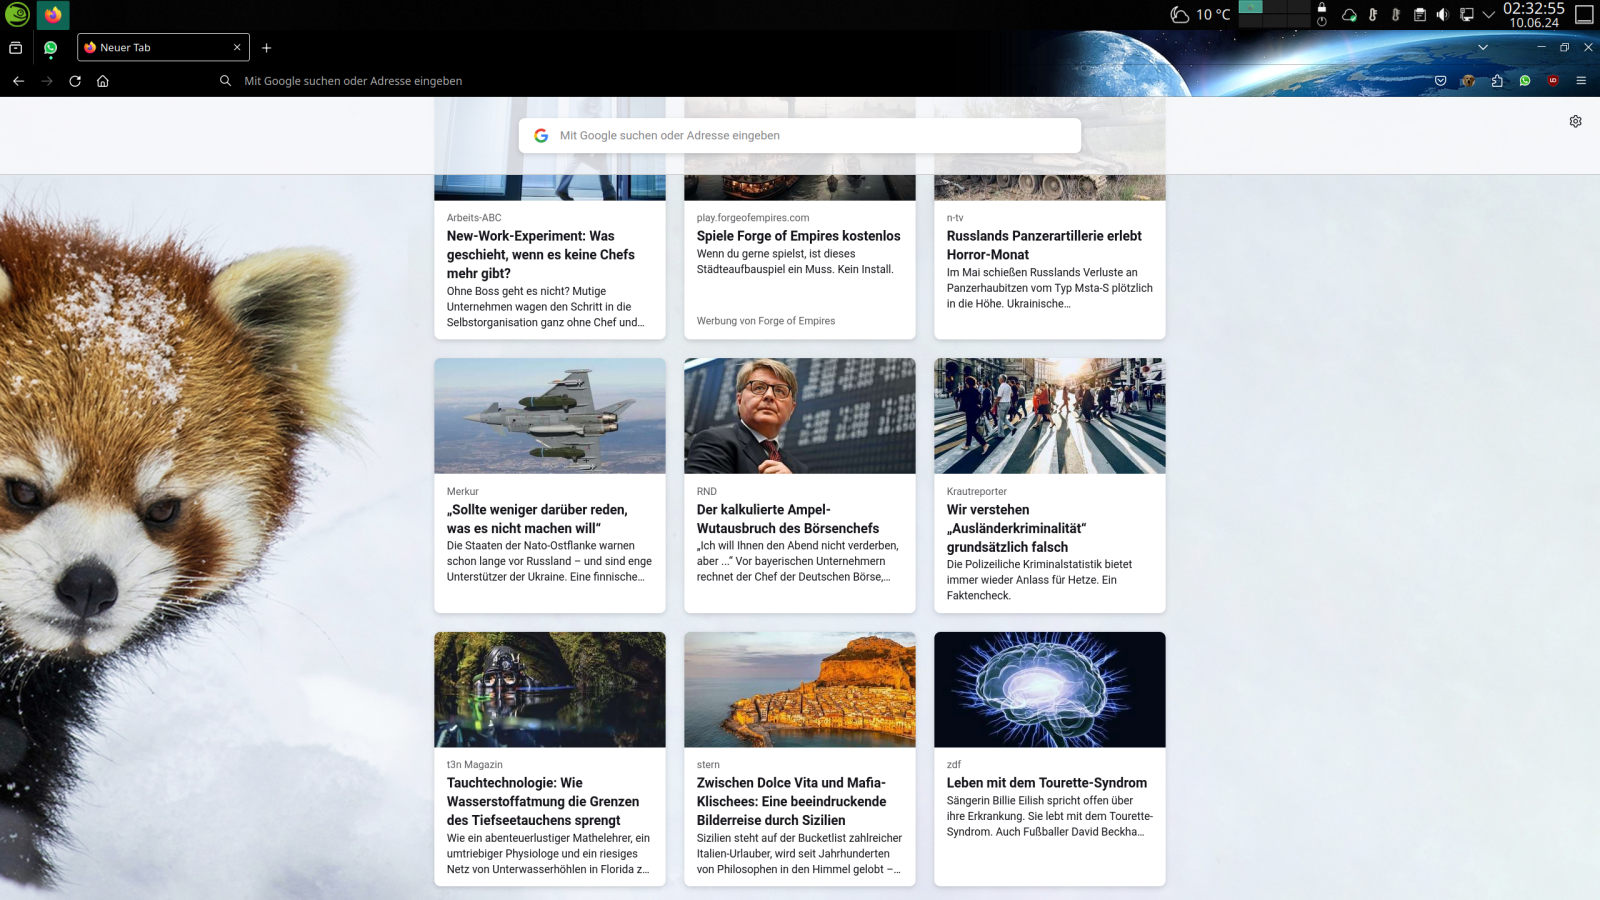The width and height of the screenshot is (1600, 900).
Task: Select the Neuer Tab tab
Action: point(160,48)
